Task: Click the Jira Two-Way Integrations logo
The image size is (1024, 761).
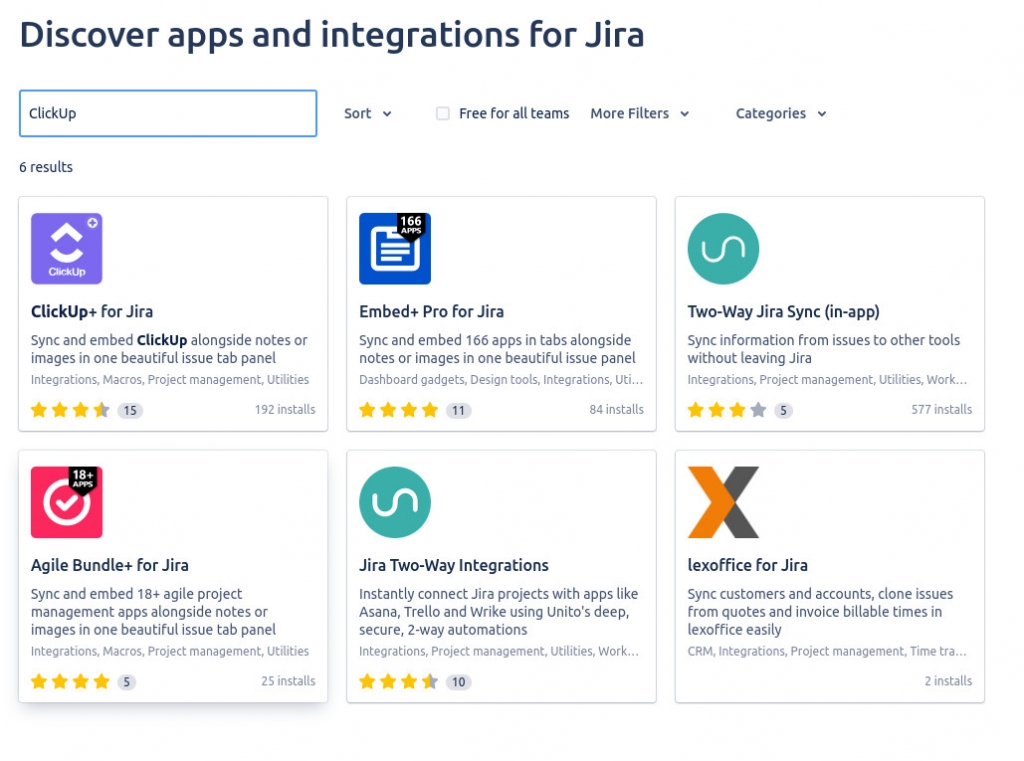Action: point(394,501)
